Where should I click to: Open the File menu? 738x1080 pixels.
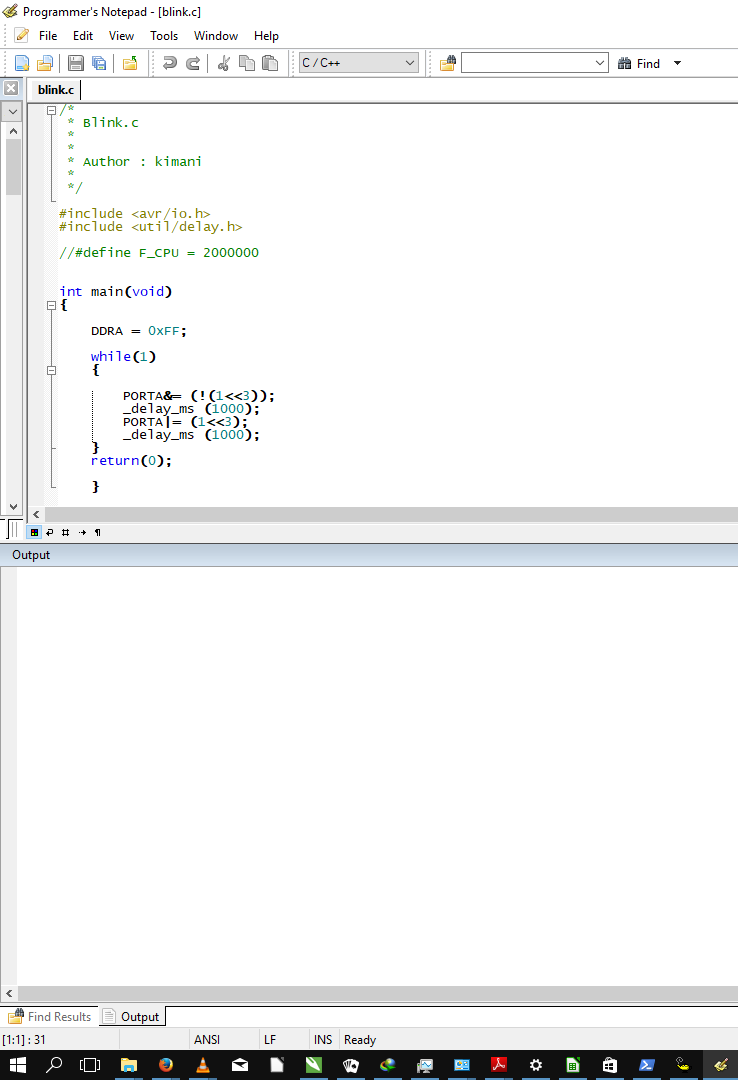(48, 36)
